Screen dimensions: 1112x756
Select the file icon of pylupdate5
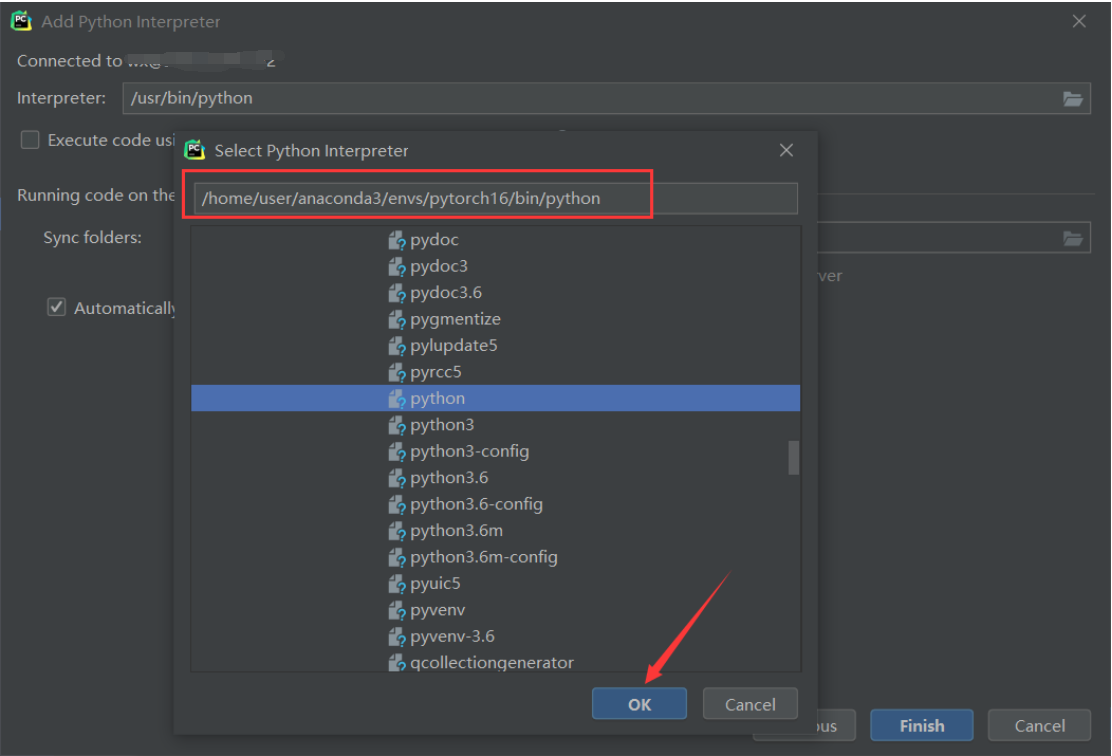click(396, 346)
